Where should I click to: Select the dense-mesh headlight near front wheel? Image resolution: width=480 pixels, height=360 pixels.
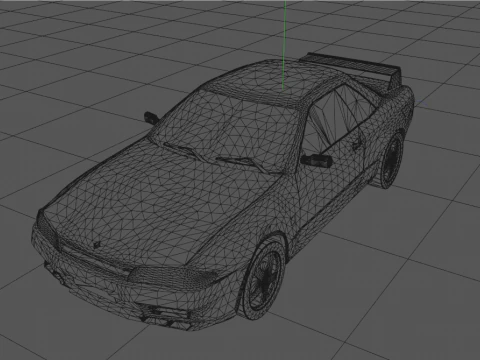pos(173,277)
